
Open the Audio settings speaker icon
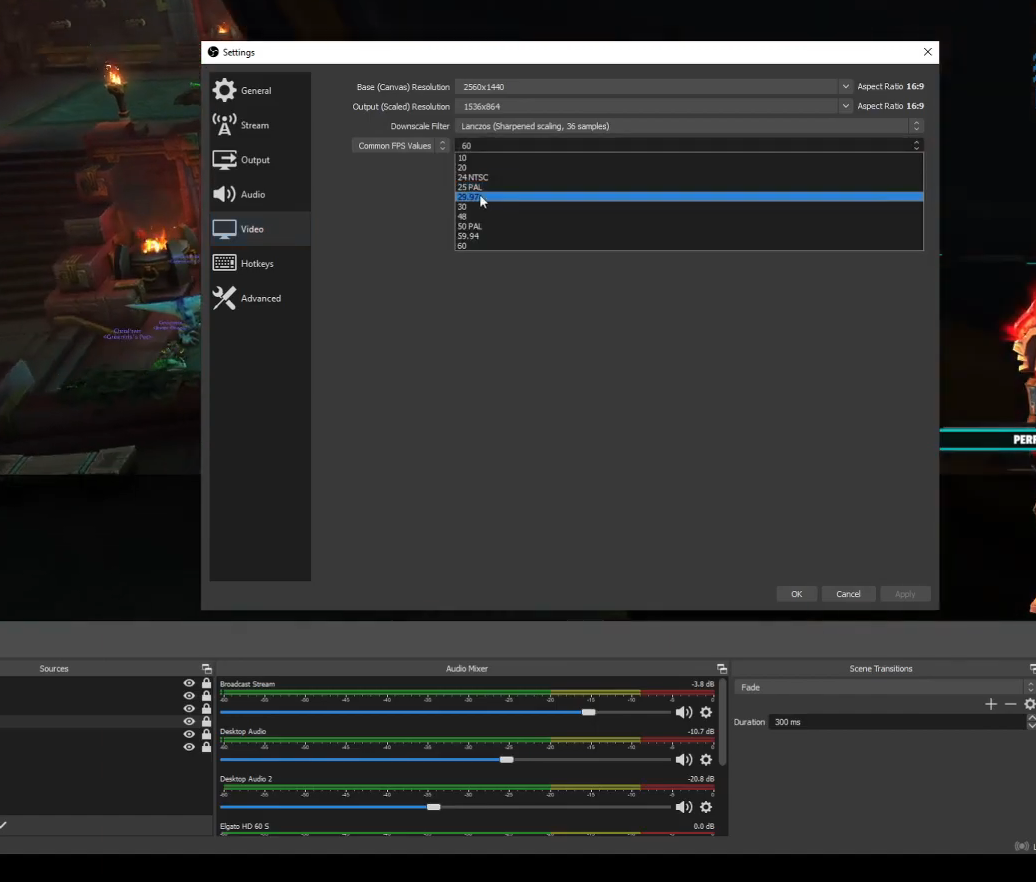click(224, 193)
